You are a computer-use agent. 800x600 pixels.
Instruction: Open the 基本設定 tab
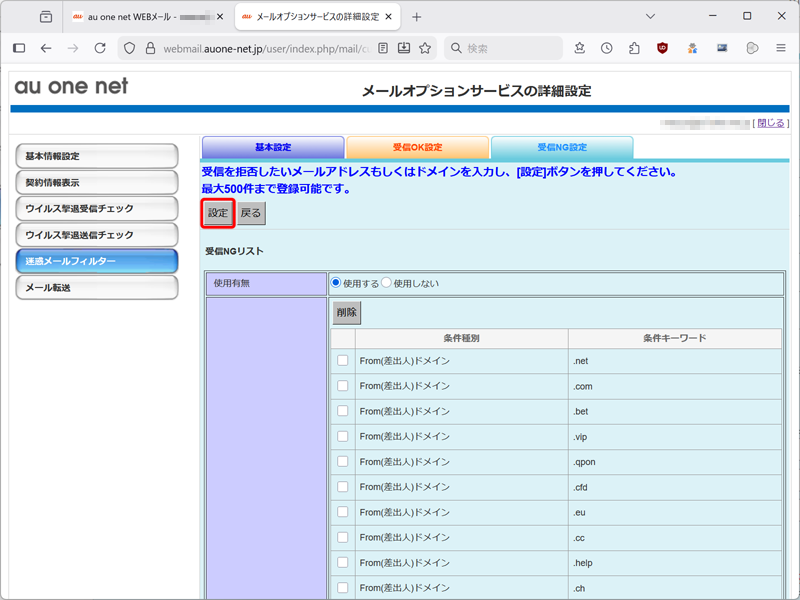[x=272, y=147]
